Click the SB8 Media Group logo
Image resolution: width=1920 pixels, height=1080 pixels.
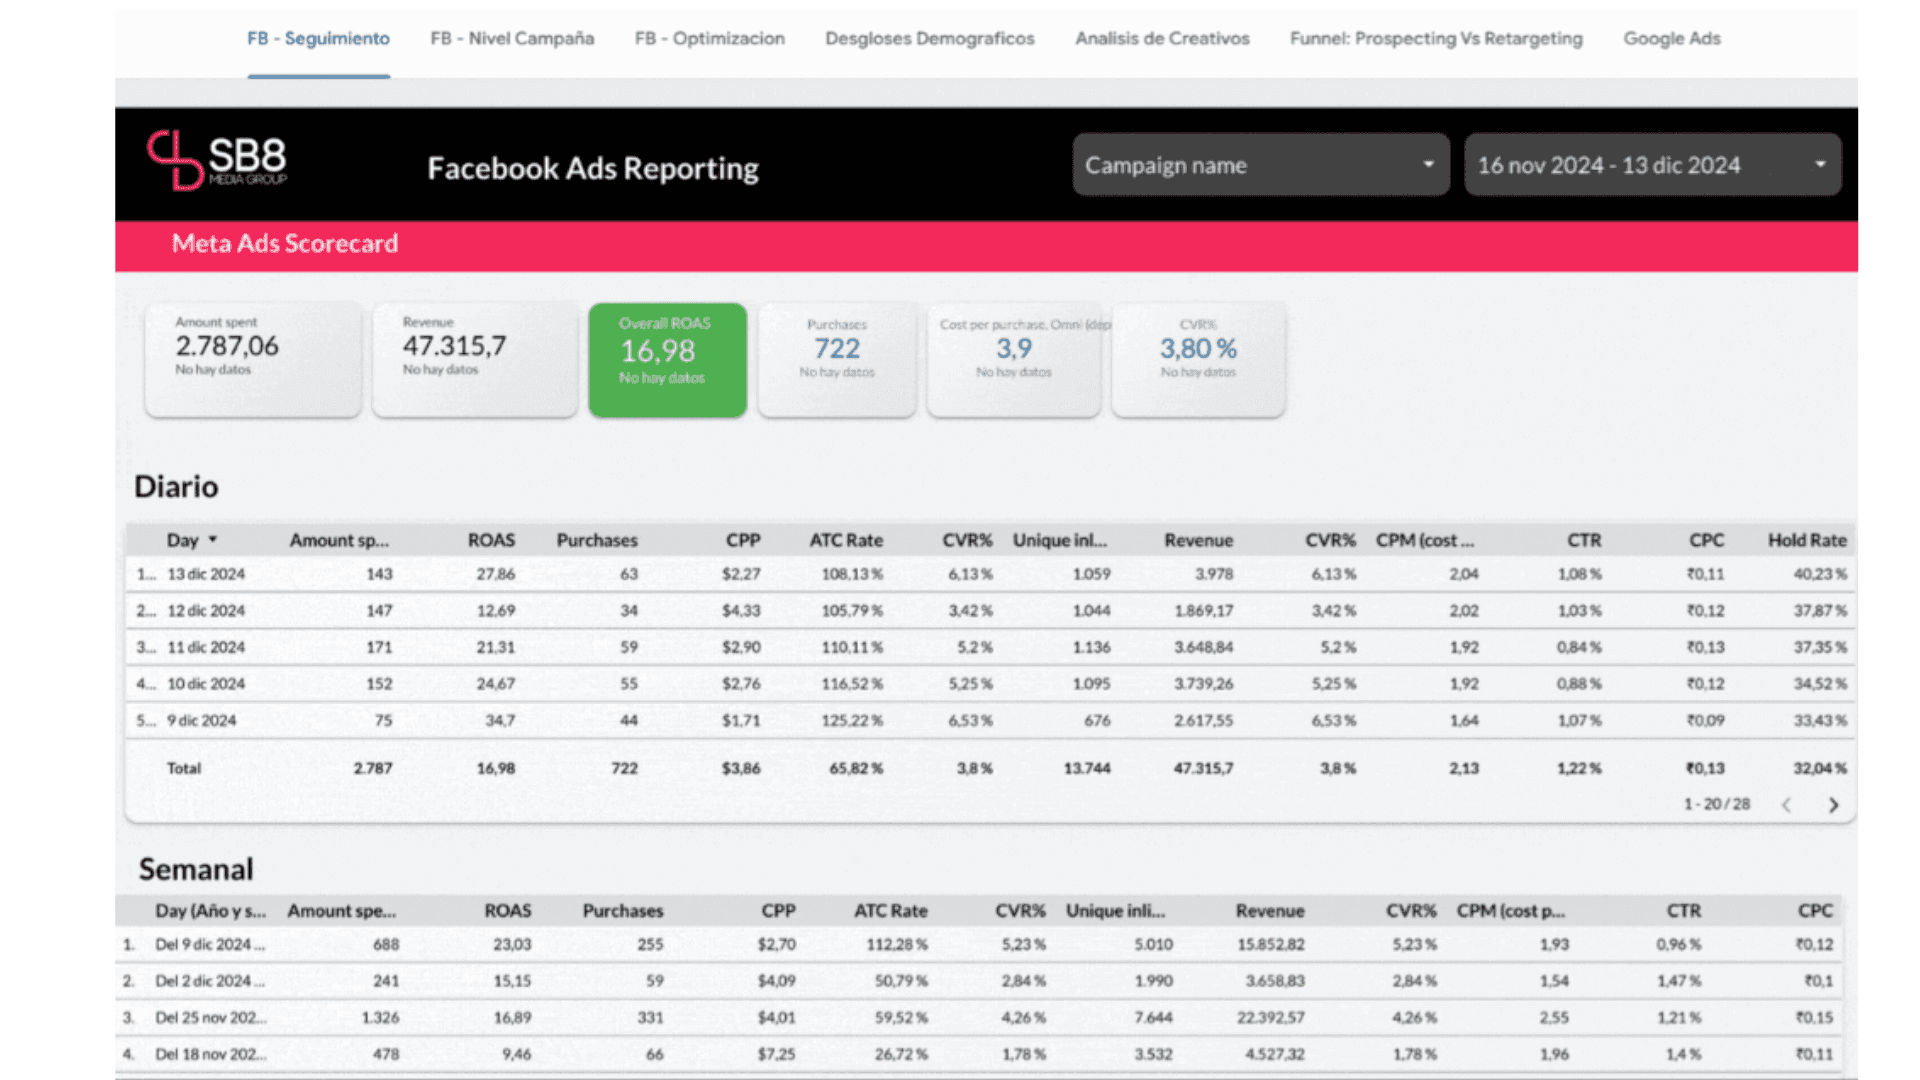[217, 160]
